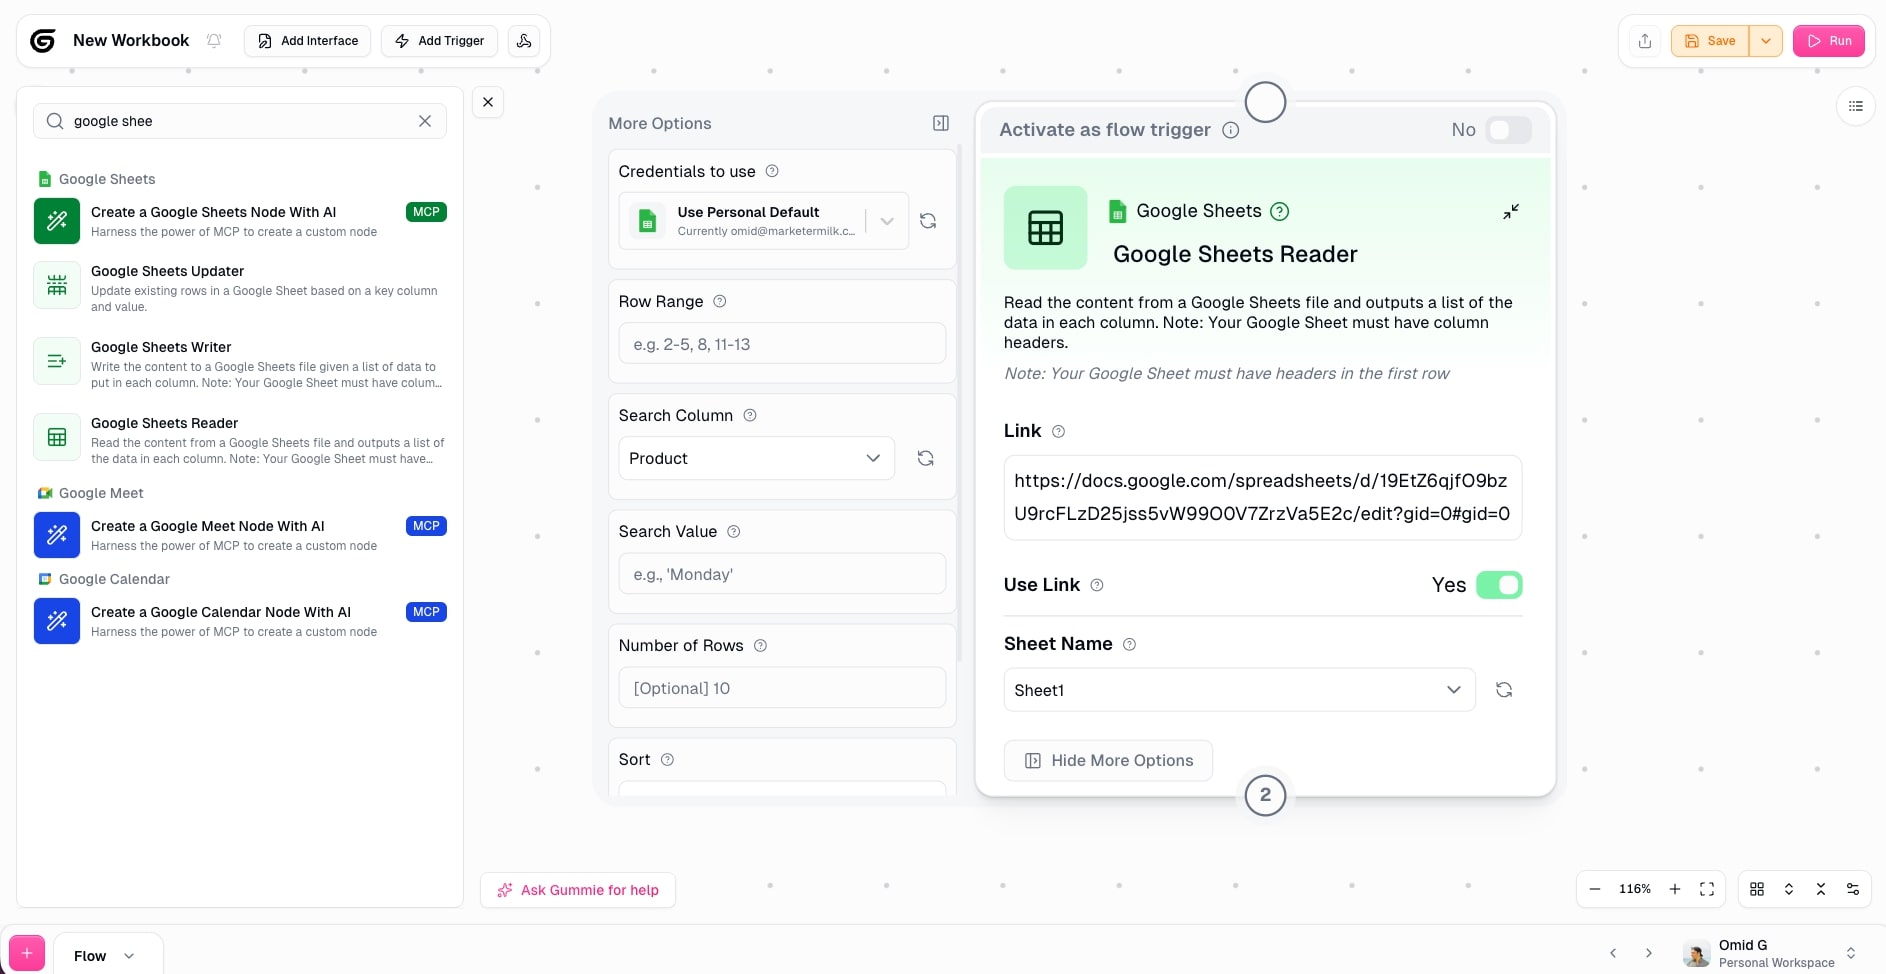Open info tooltip for Activate as flow trigger
The height and width of the screenshot is (974, 1886).
point(1231,130)
